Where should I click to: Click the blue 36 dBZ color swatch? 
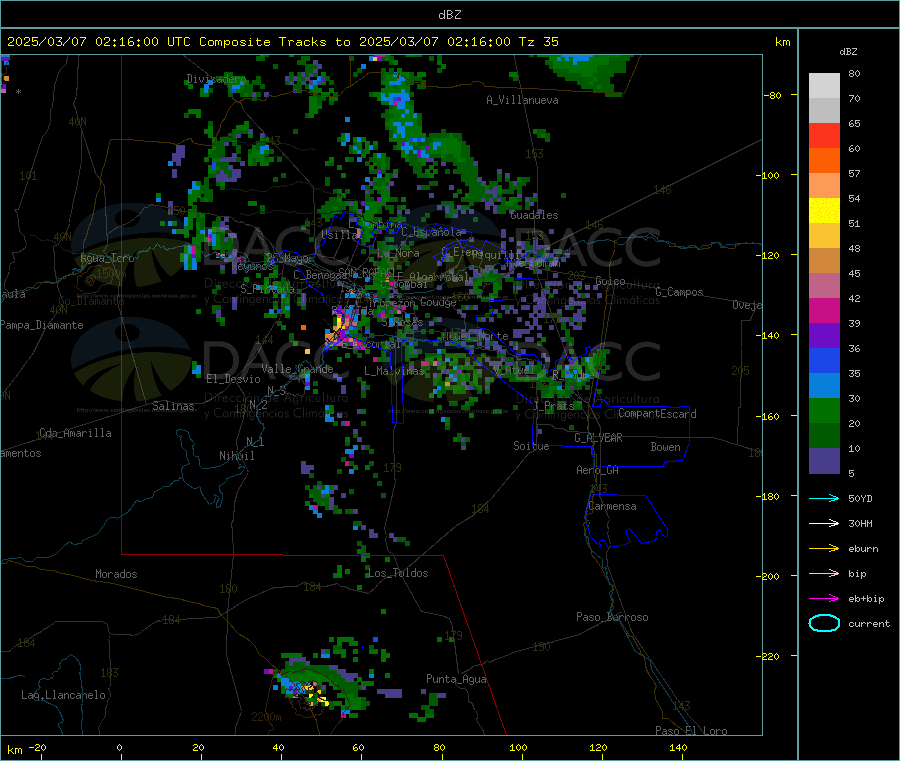click(x=824, y=360)
